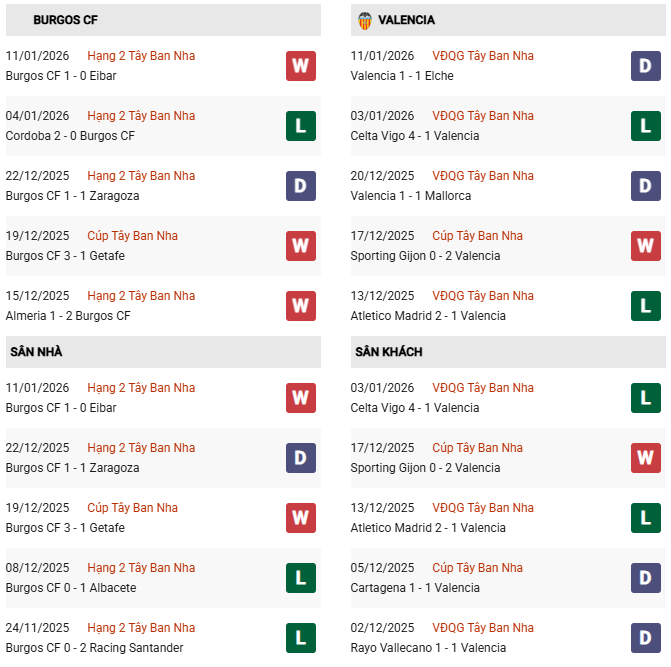671x667 pixels.
Task: Open the BURGOS CF section header
Action: [65, 20]
